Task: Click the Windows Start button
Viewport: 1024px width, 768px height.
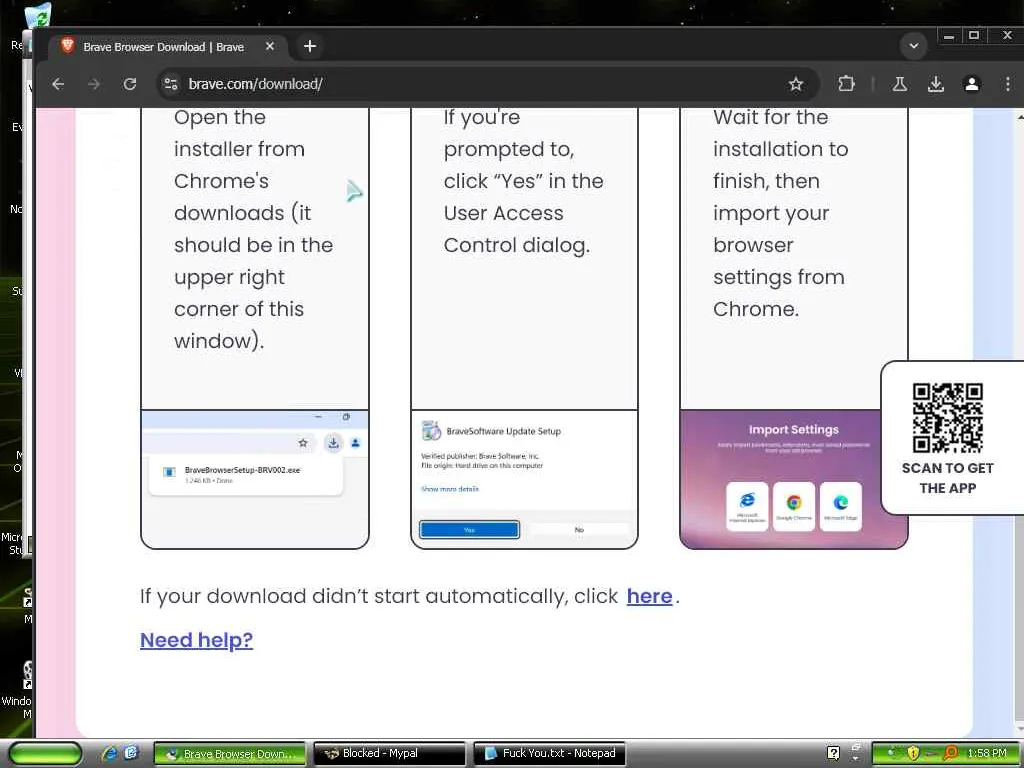Action: [45, 754]
